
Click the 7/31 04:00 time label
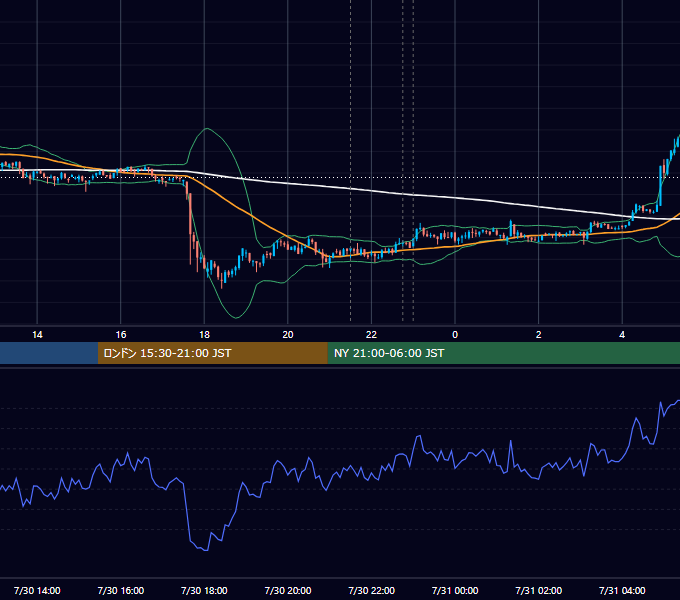click(x=622, y=590)
